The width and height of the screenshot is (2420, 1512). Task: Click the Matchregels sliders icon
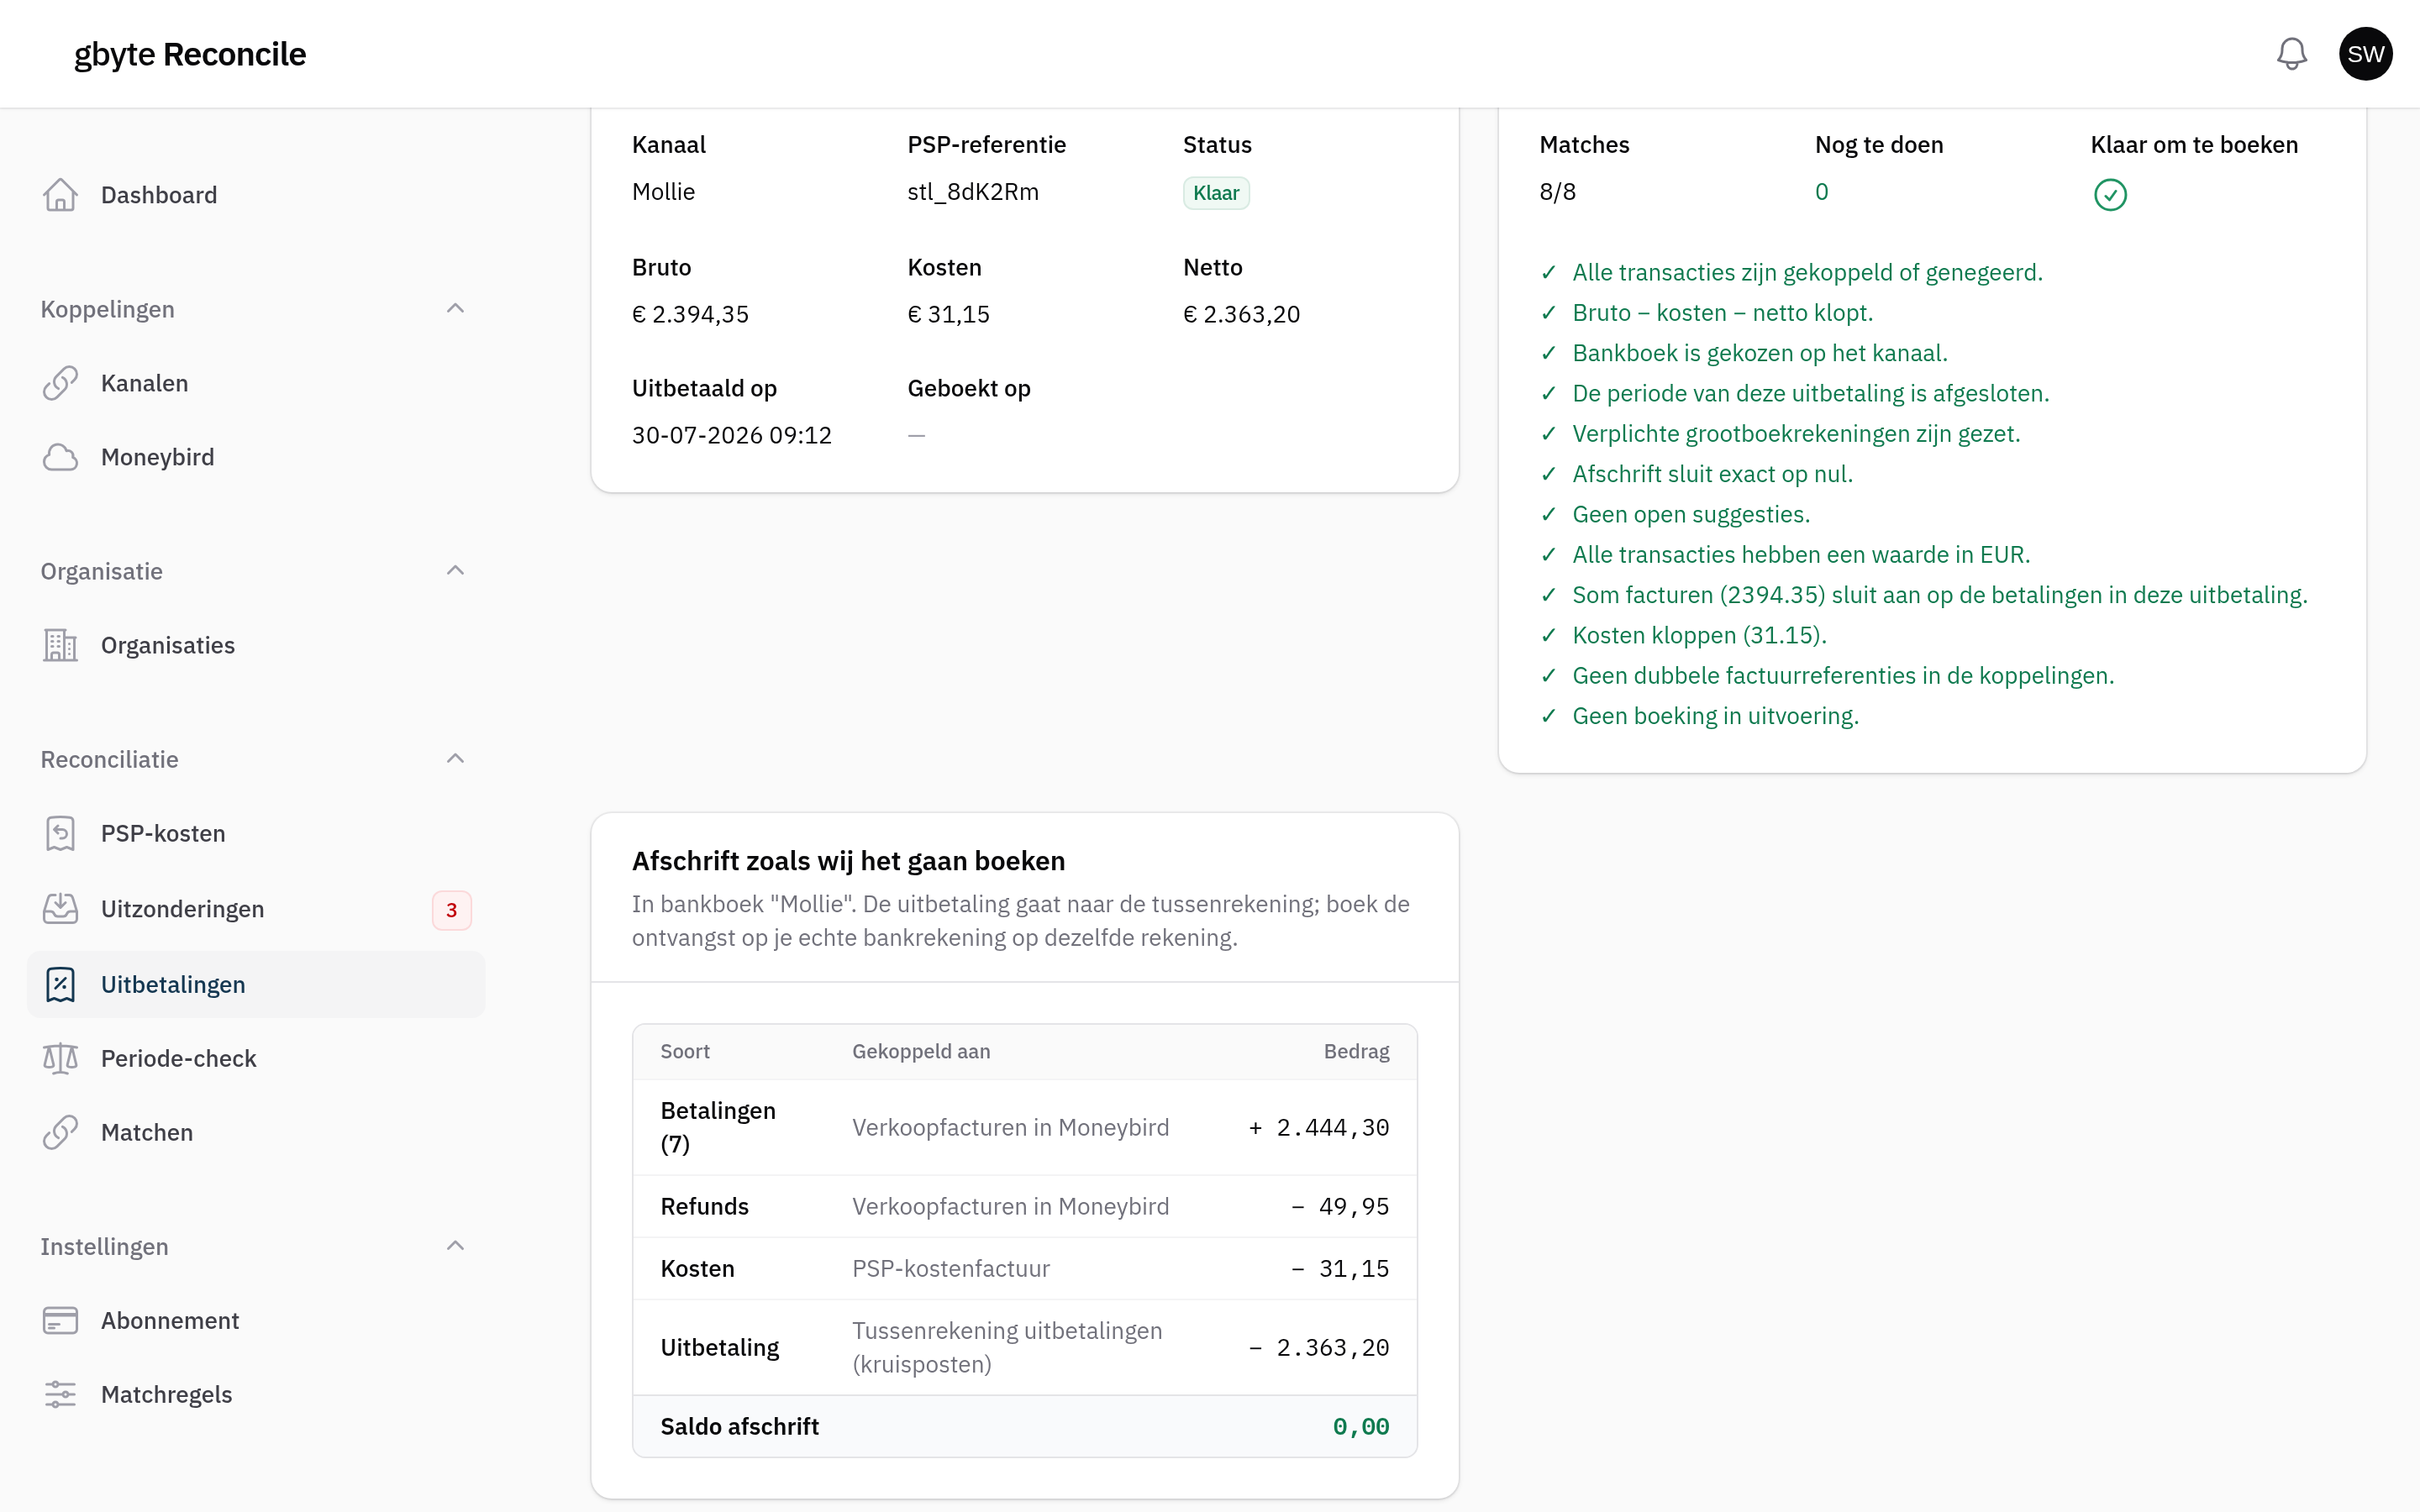[x=60, y=1394]
